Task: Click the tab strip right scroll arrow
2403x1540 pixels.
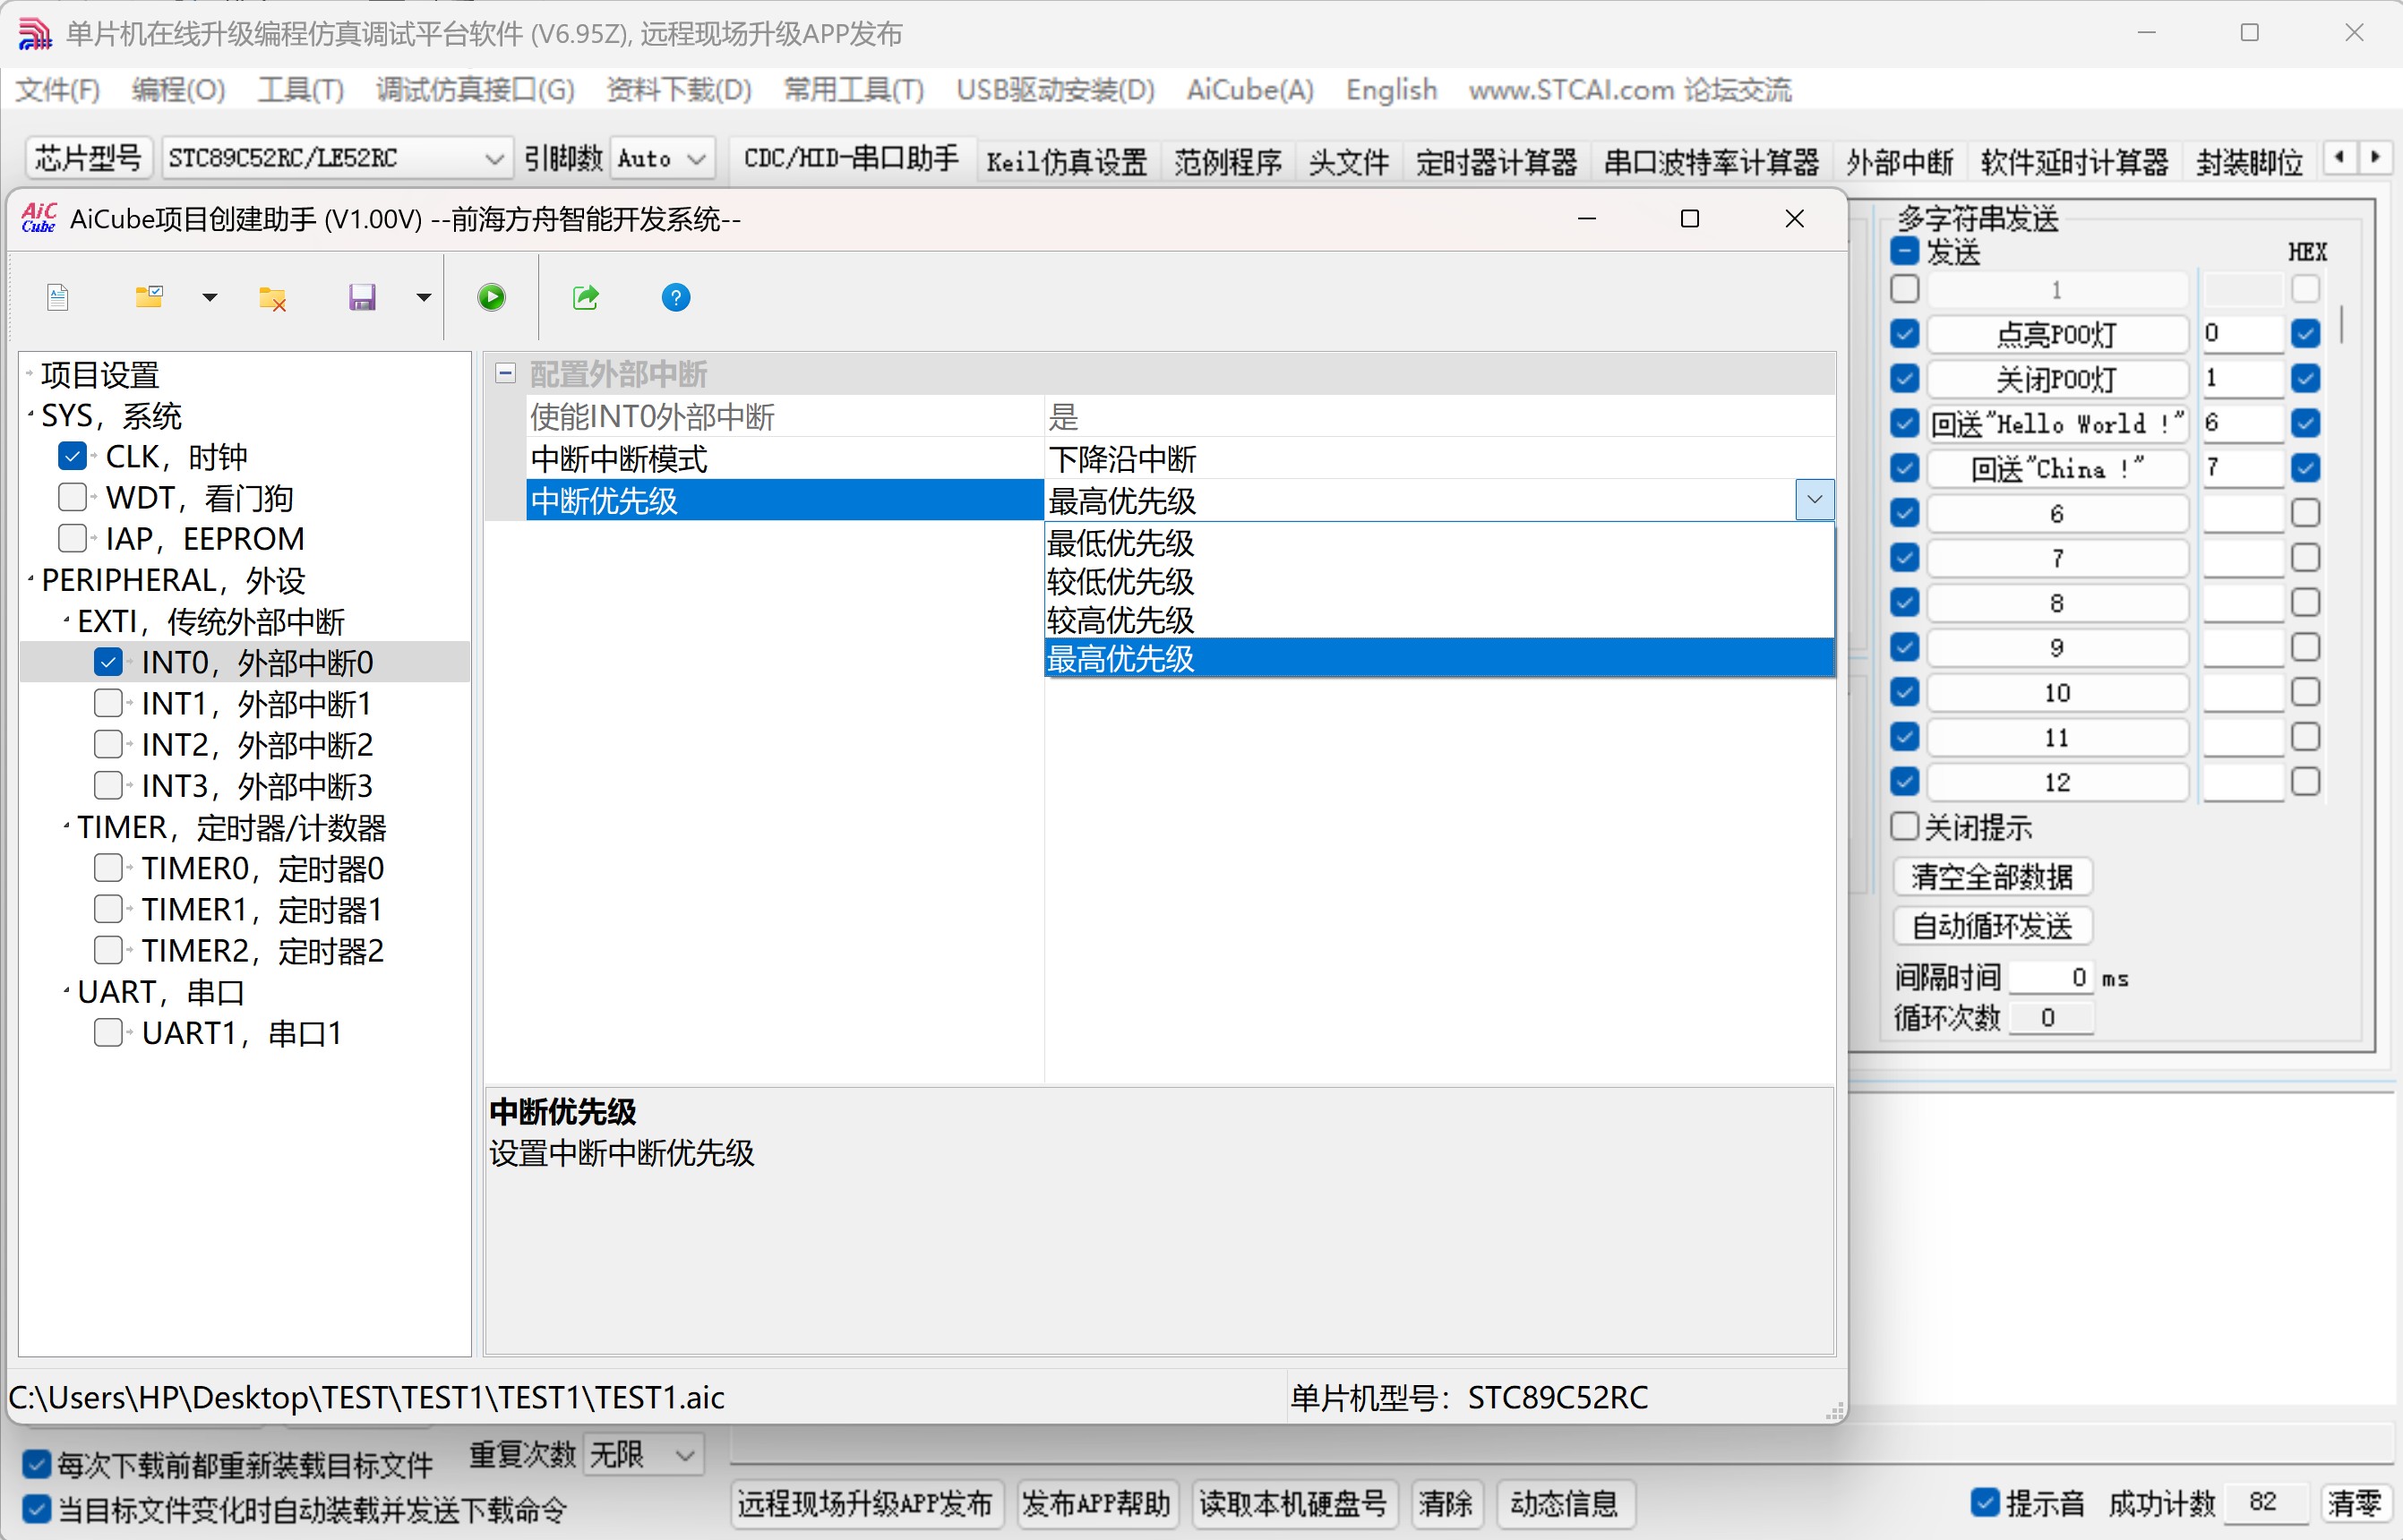Action: [x=2375, y=157]
